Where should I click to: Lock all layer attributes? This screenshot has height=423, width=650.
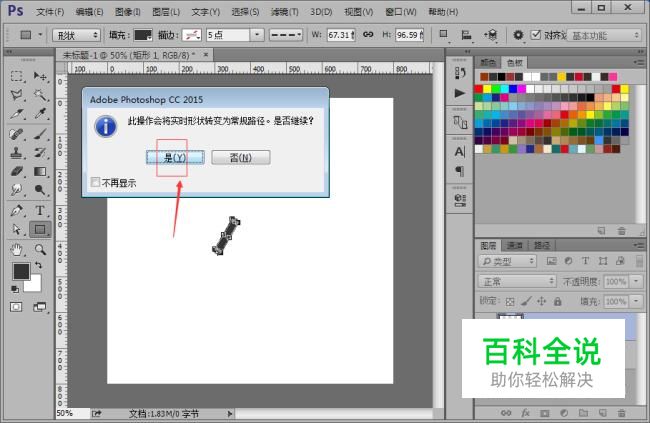coord(558,301)
